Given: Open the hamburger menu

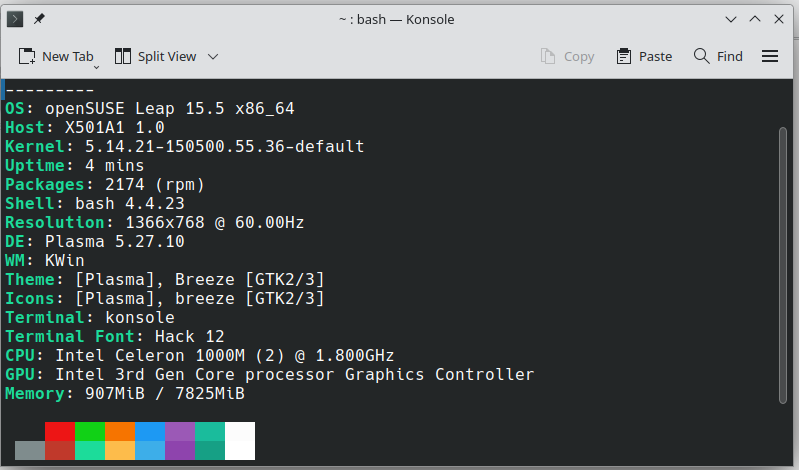Looking at the screenshot, I should (770, 56).
